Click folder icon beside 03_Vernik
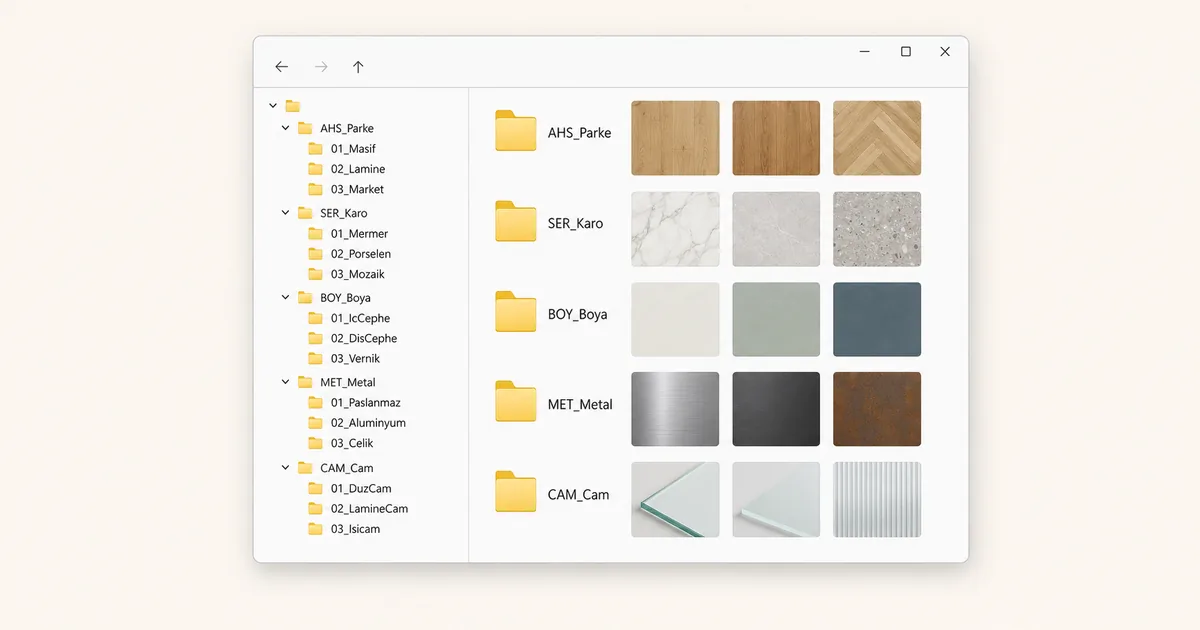The image size is (1200, 630). (316, 358)
